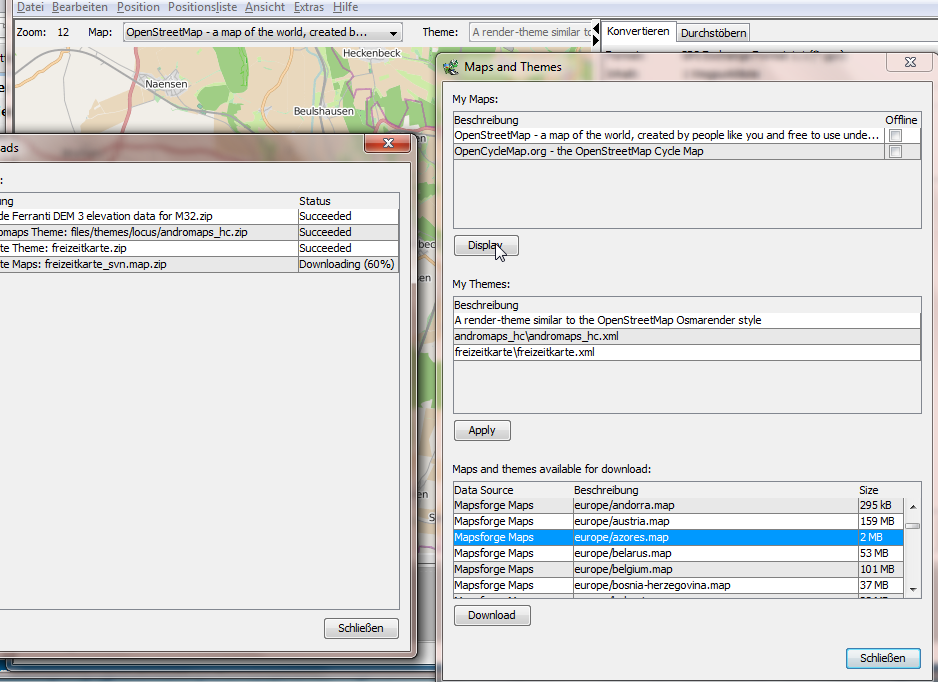Viewport: 938px width, 682px height.
Task: Select the freizeitkarte_svn.map.zip download row
Action: click(199, 264)
